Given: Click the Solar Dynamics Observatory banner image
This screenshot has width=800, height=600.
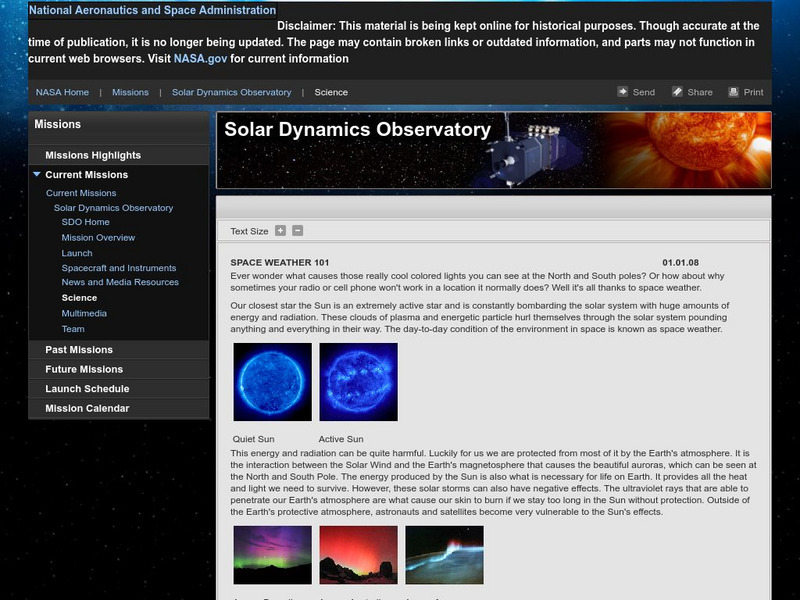Looking at the screenshot, I should (x=494, y=150).
